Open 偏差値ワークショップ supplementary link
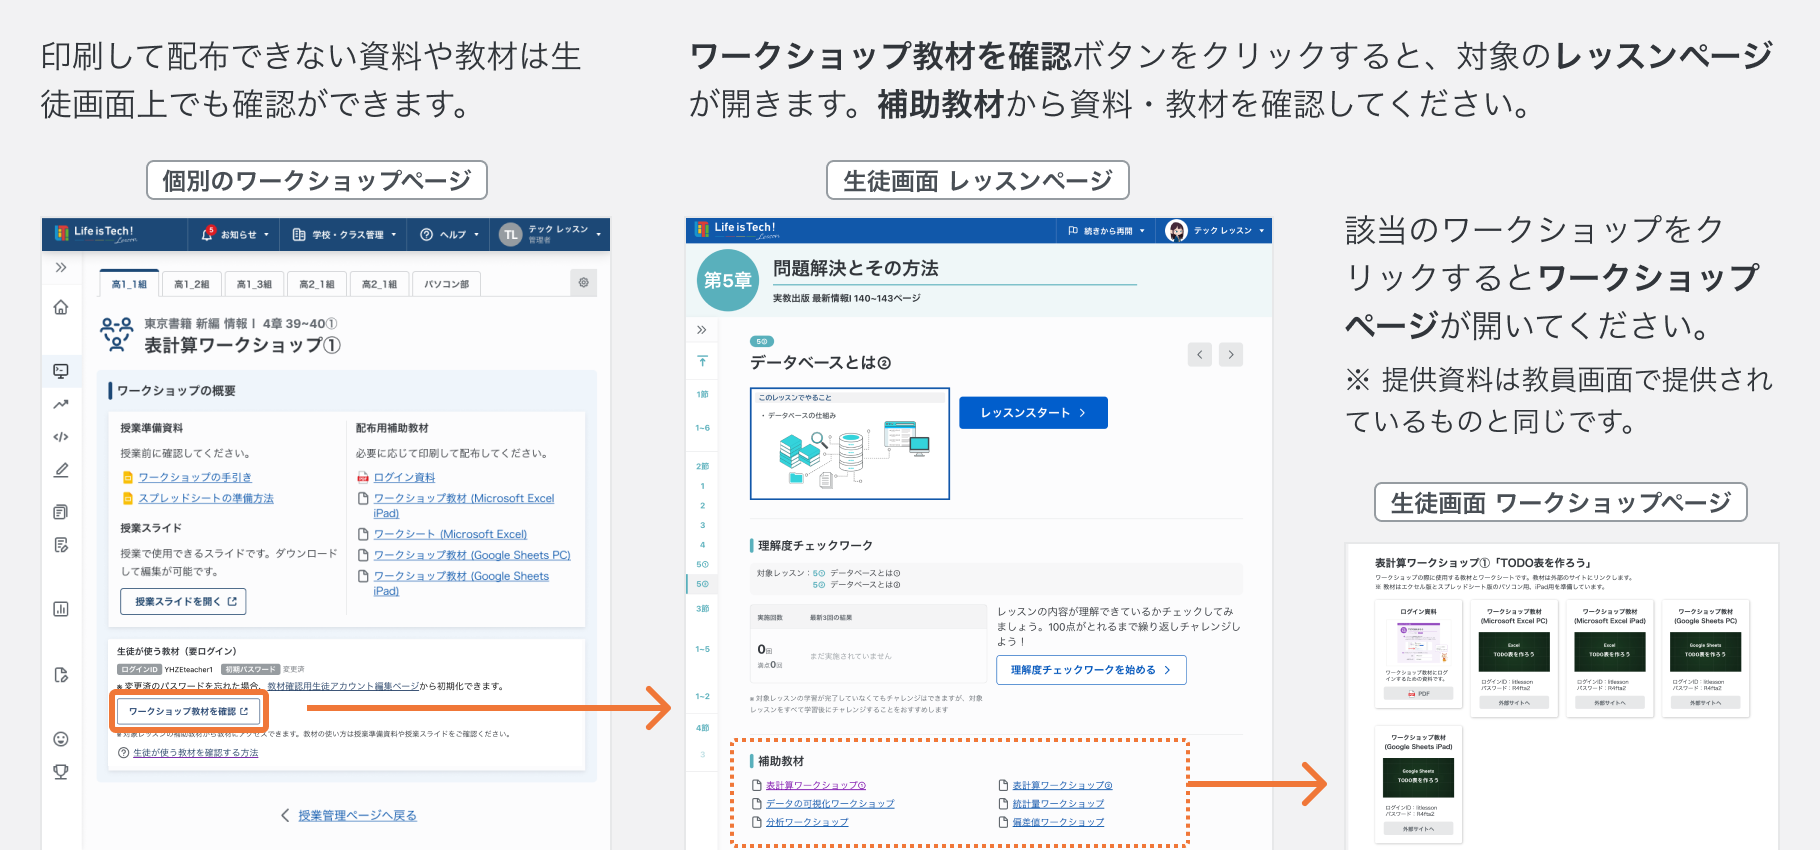The image size is (1820, 850). coord(1058,822)
